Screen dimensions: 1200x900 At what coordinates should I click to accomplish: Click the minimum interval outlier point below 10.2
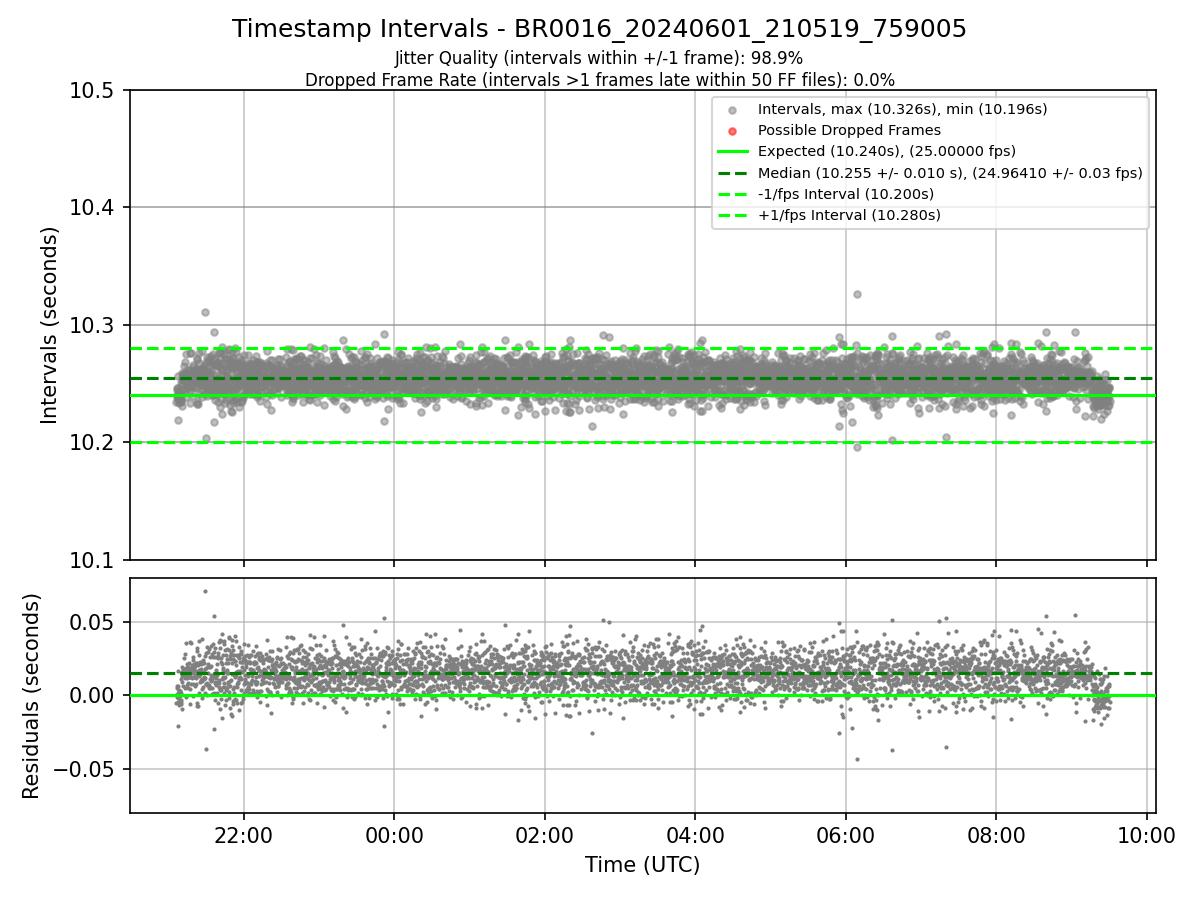857,447
